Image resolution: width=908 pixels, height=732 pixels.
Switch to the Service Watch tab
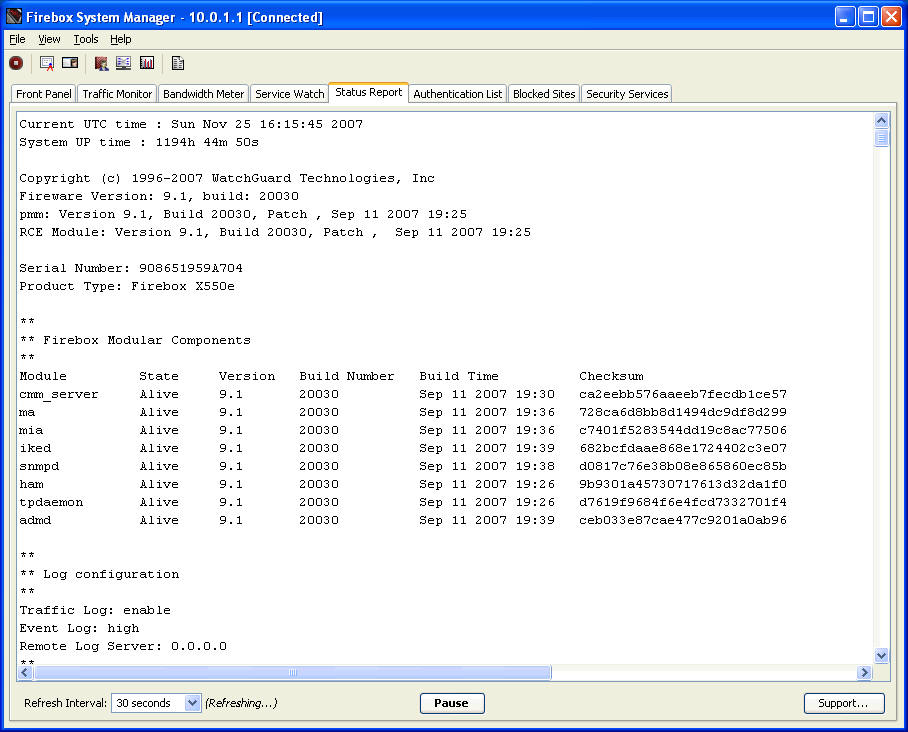point(290,94)
